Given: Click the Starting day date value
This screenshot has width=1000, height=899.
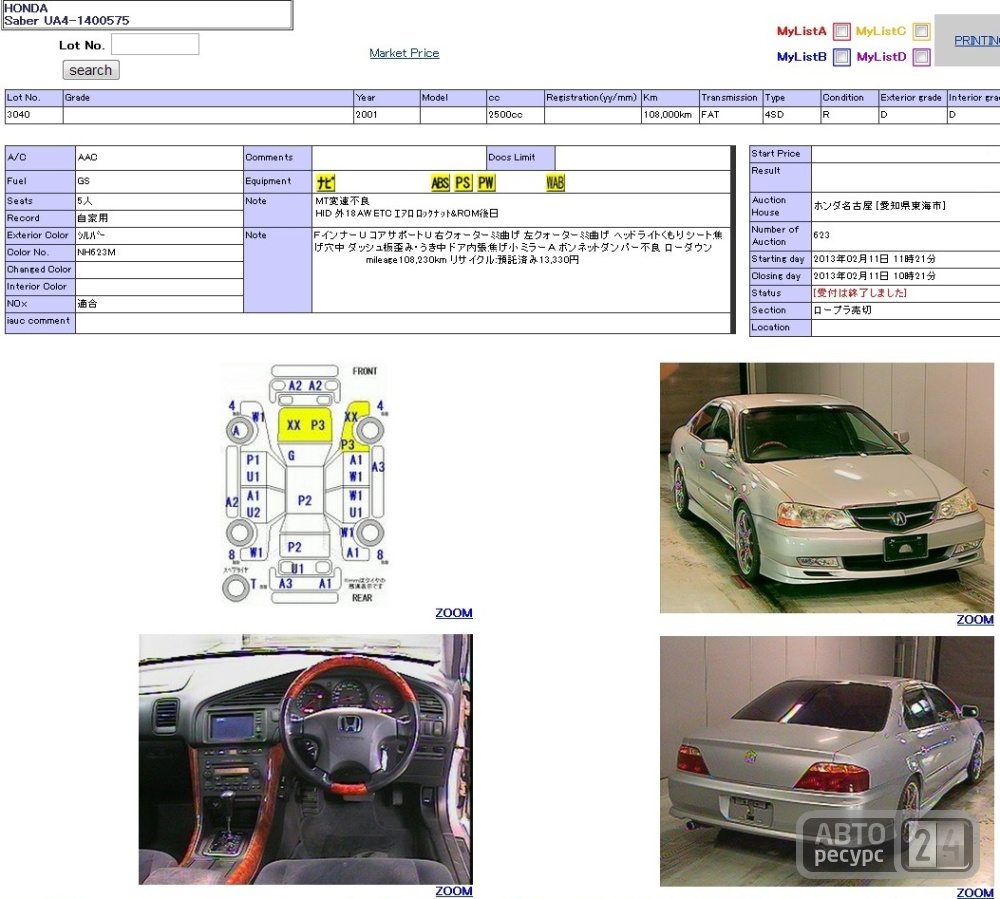Looking at the screenshot, I should 874,259.
